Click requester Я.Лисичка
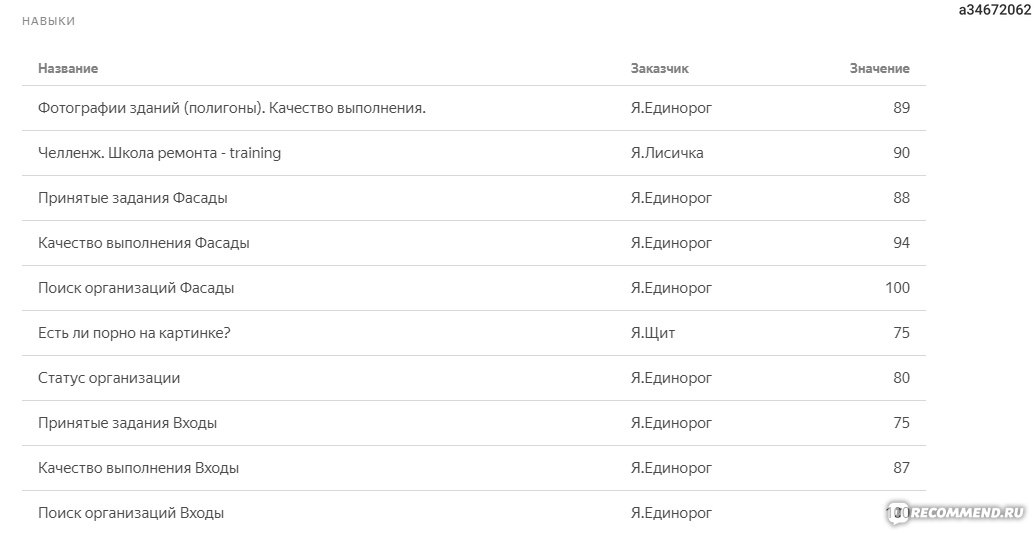Viewport: 1035px width, 534px height. click(667, 153)
